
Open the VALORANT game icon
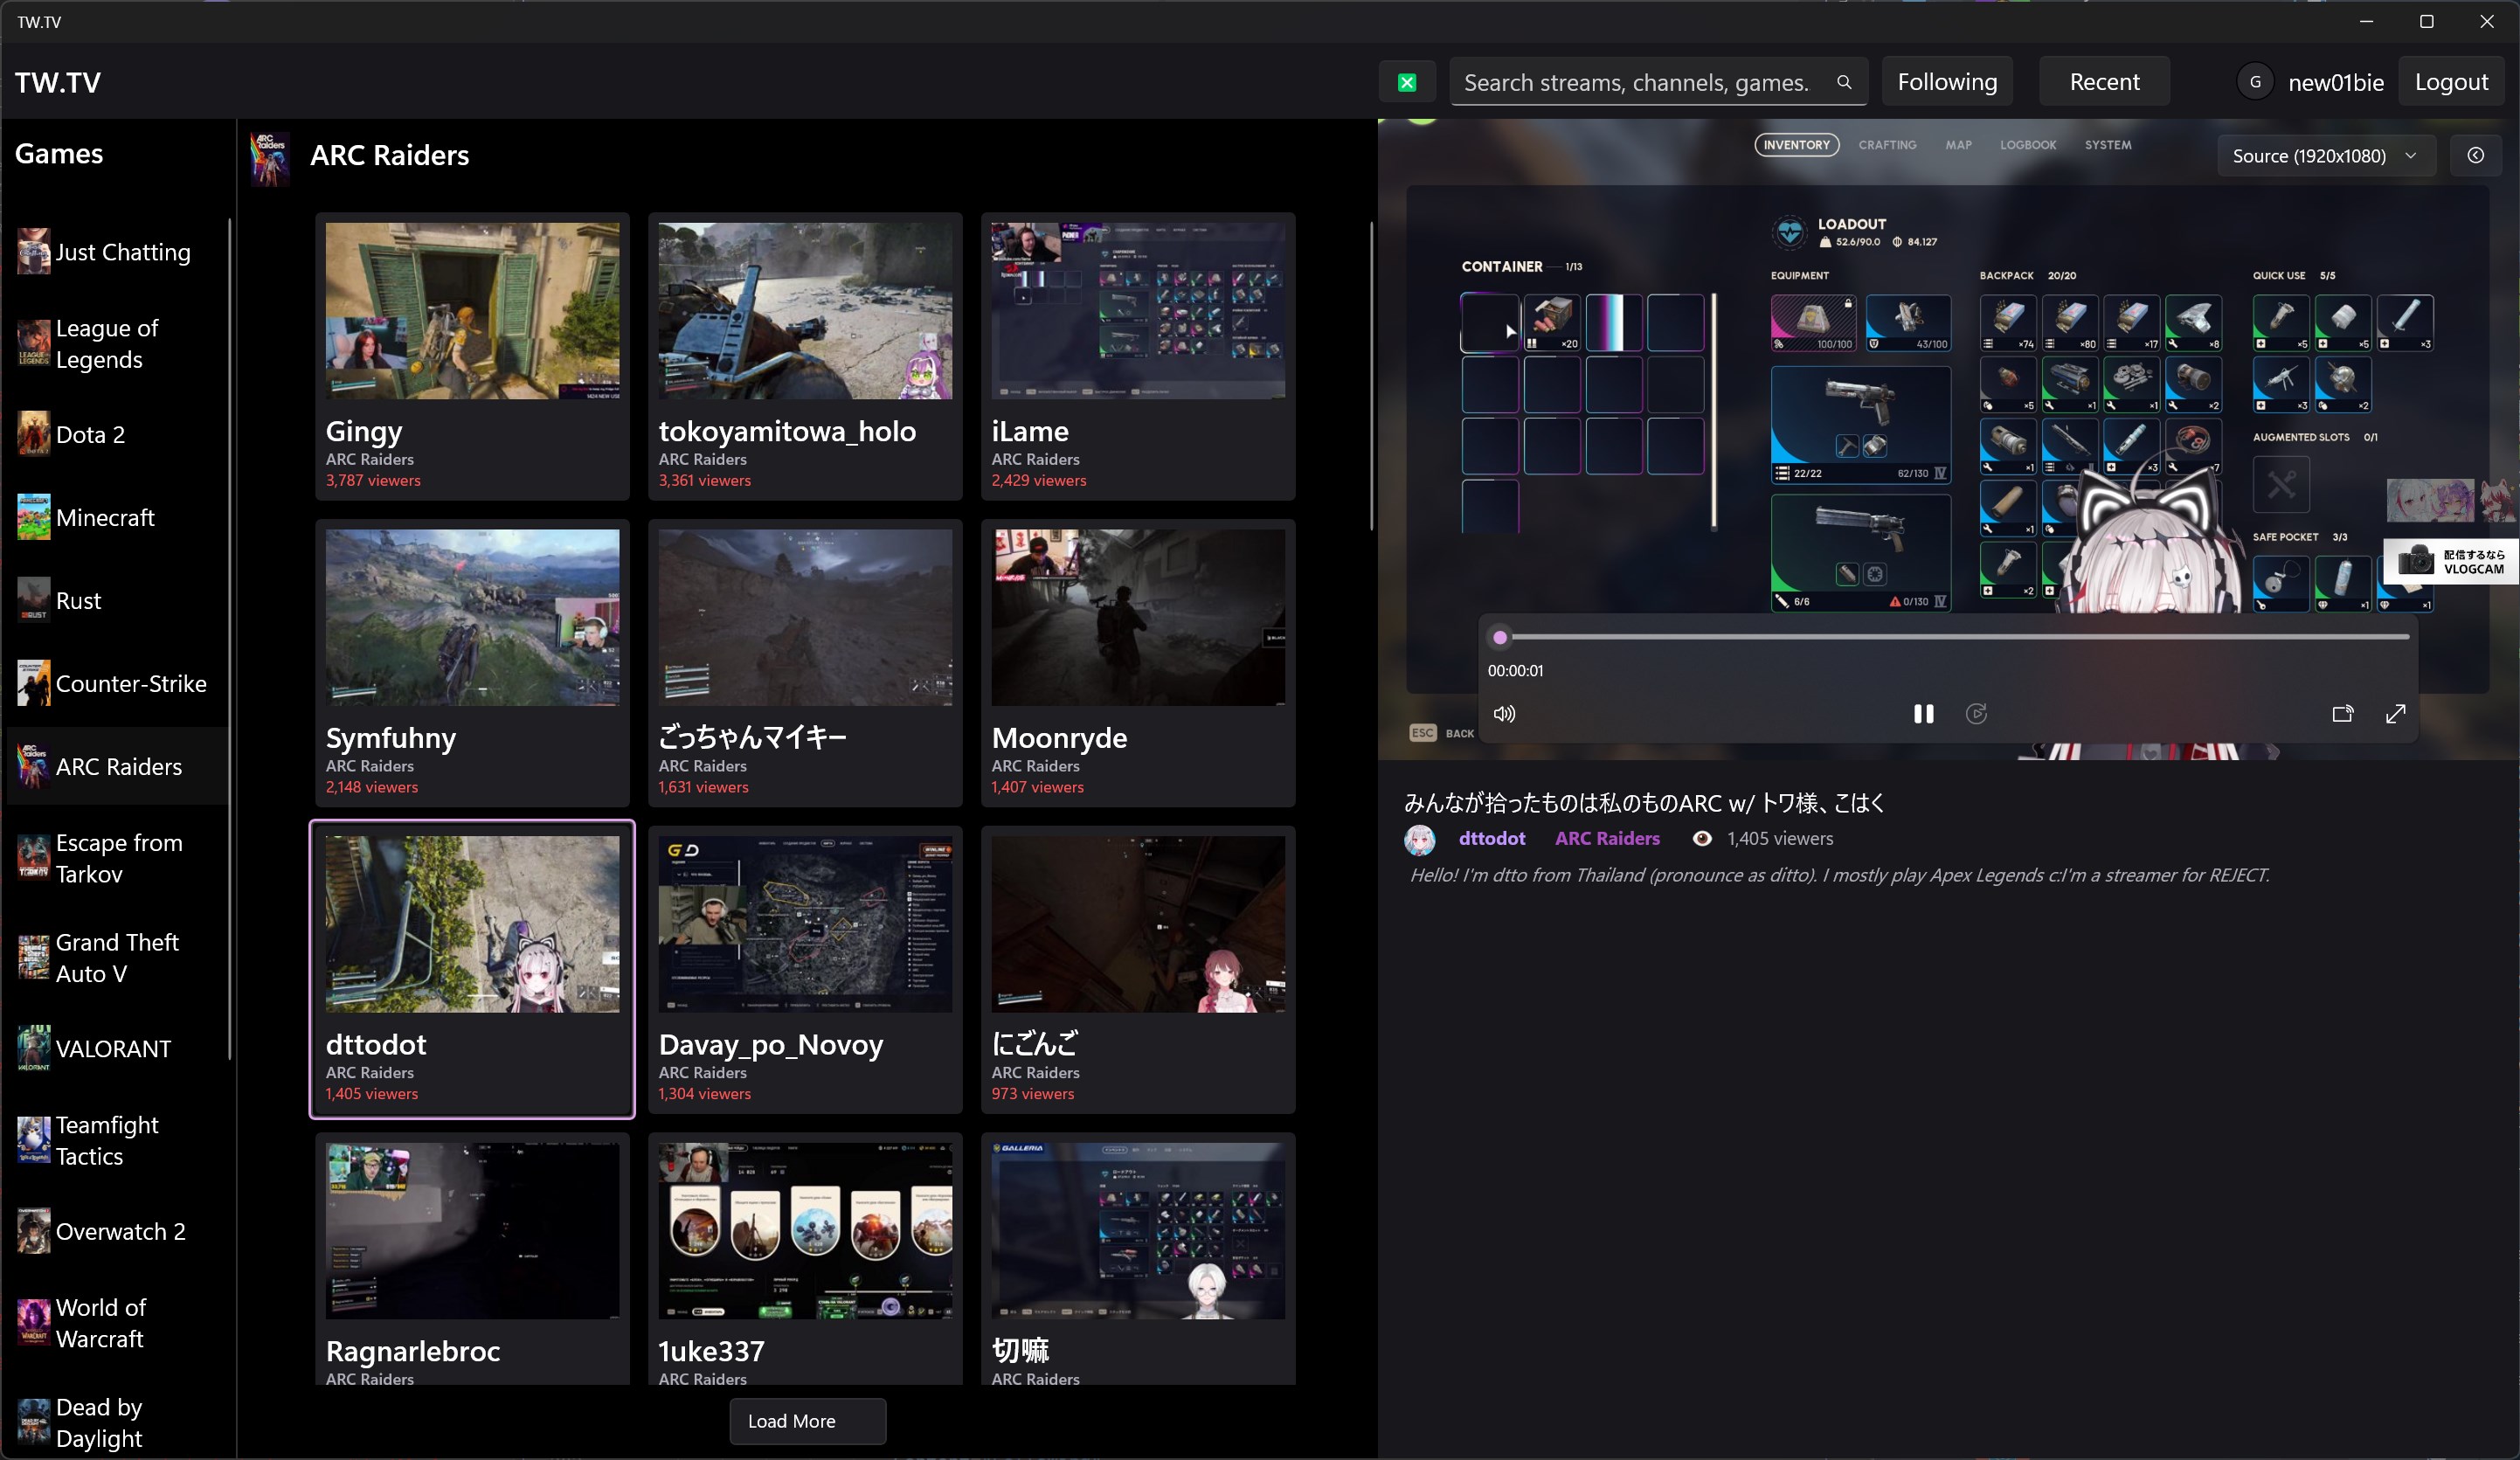point(33,1049)
